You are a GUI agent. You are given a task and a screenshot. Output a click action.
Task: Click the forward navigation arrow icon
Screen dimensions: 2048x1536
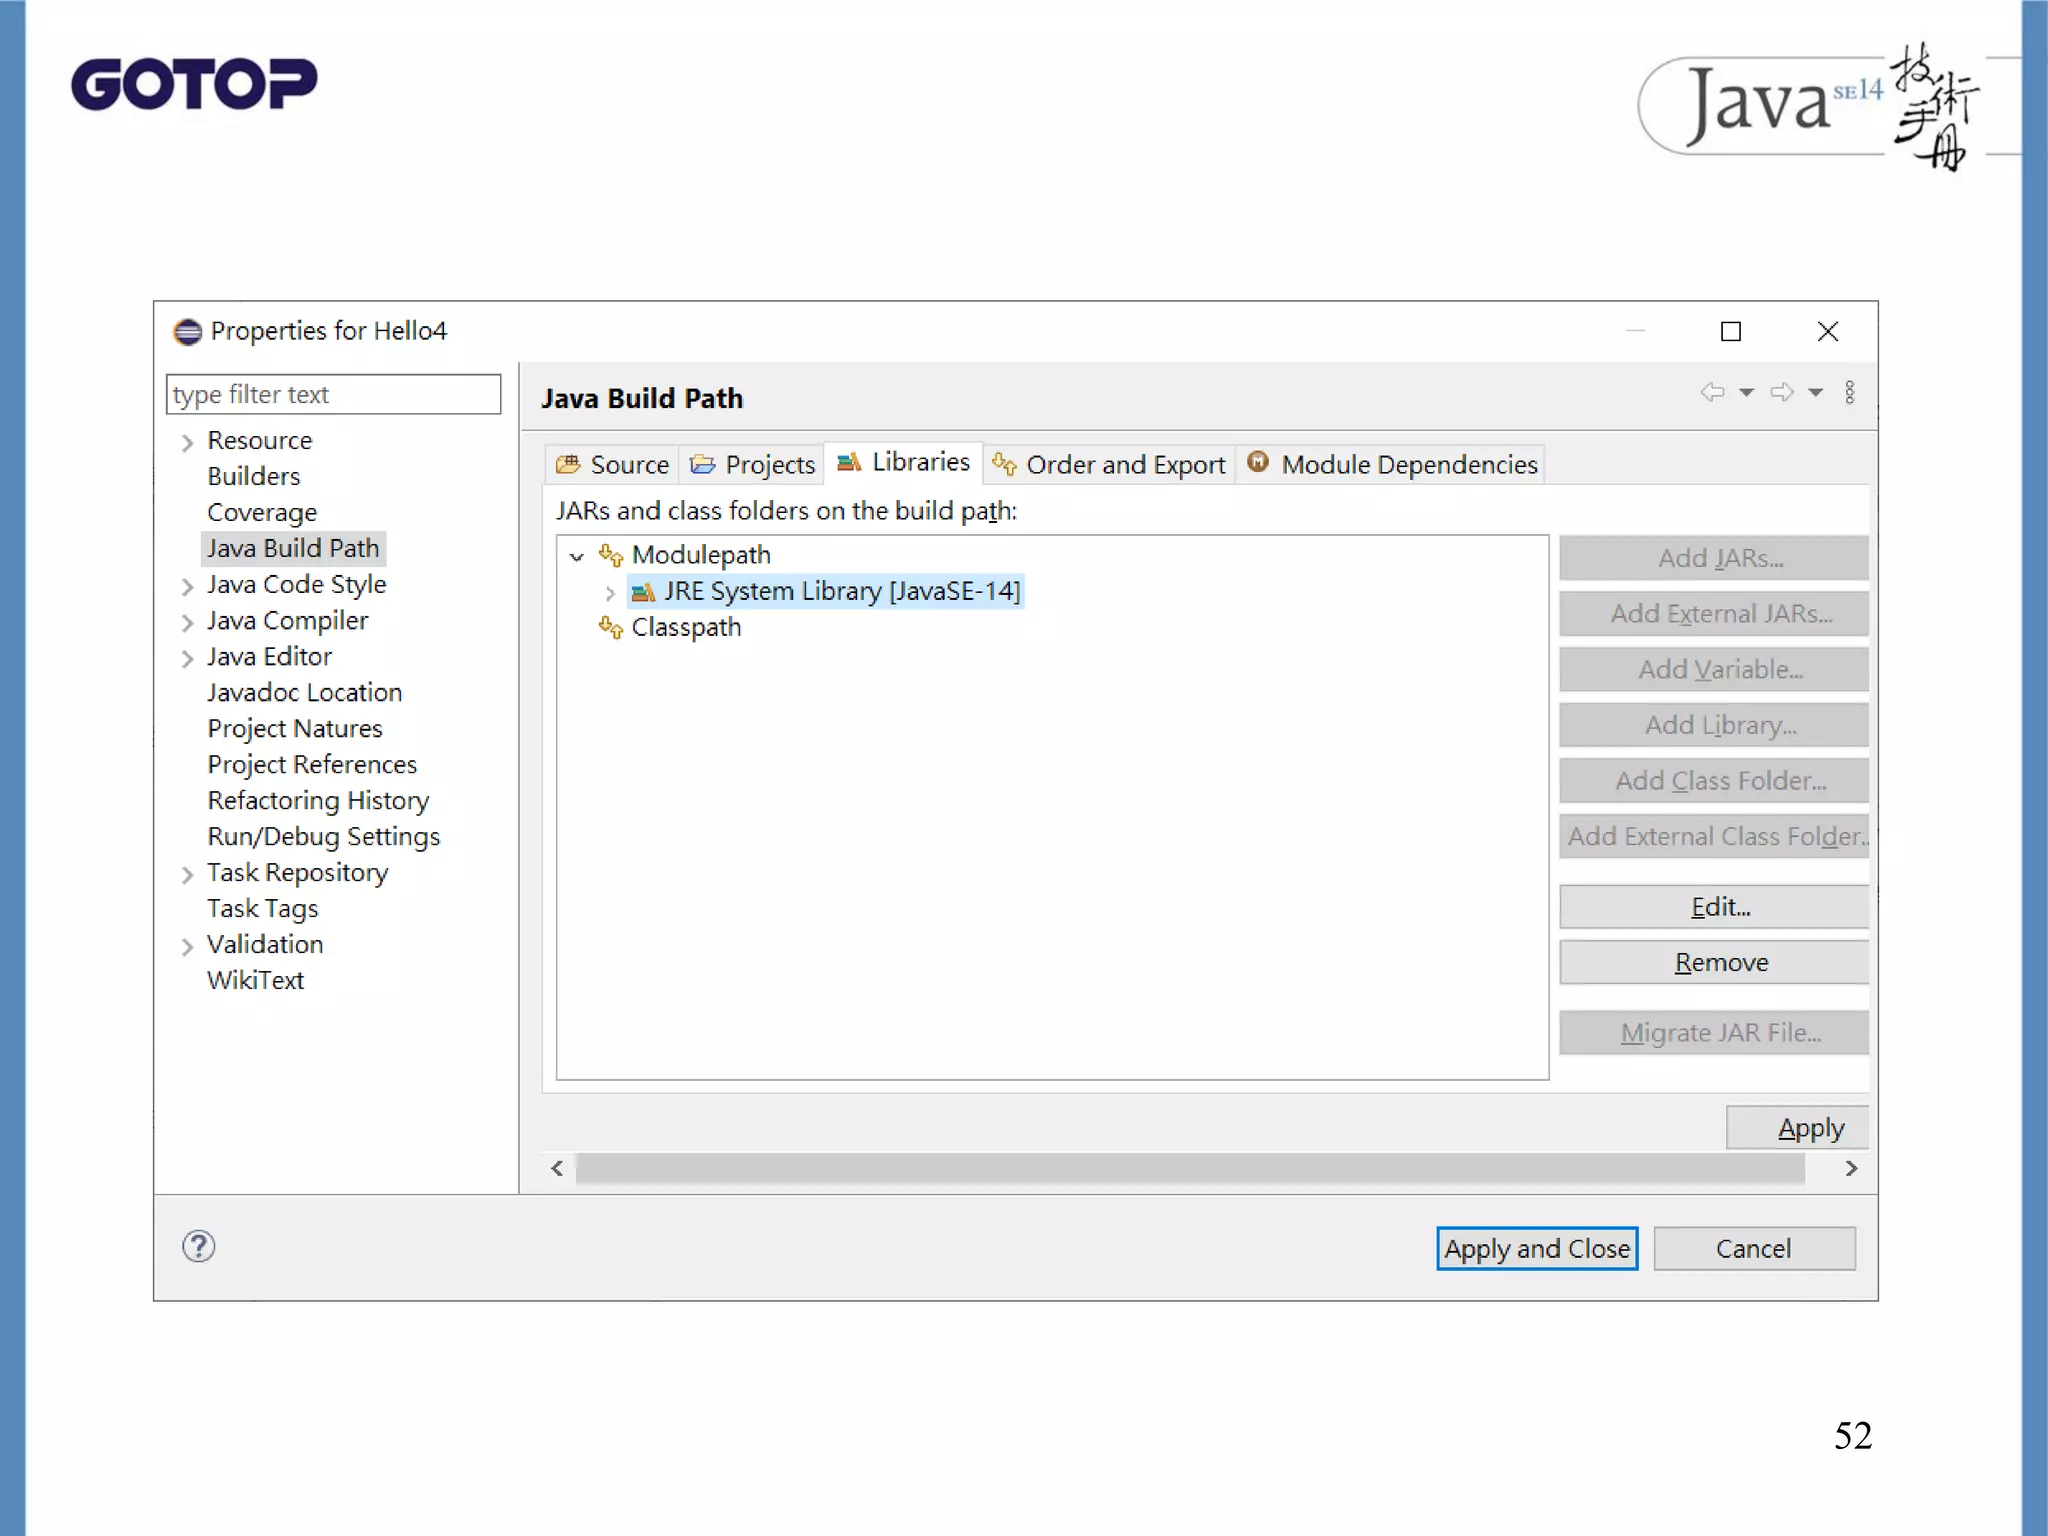(1781, 392)
